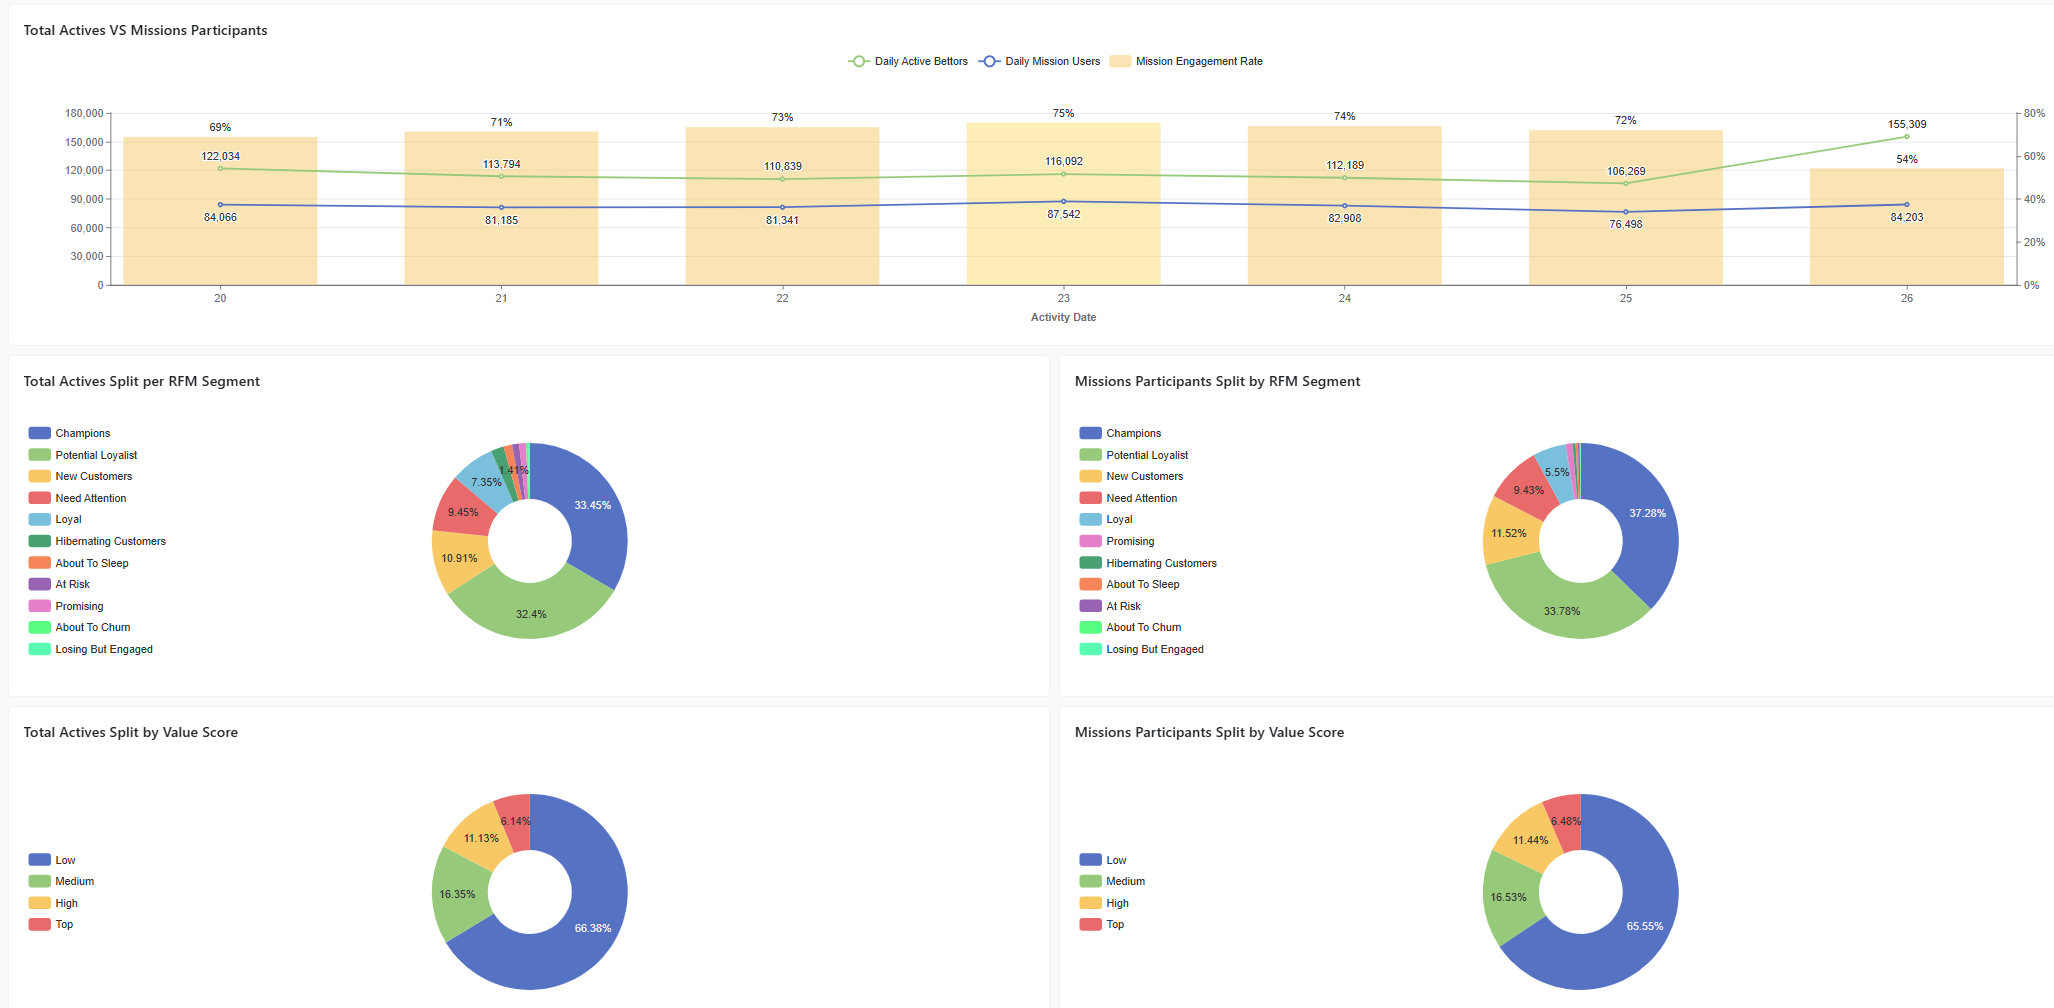Select the 33.45% Champions pie slice
Screen dimensions: 2054x1008
click(x=593, y=510)
